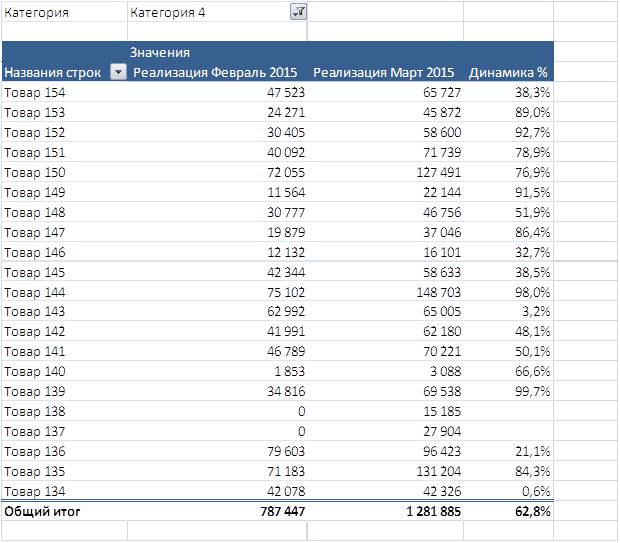Click the Товар 144 row label
Screen dimensions: 620x543
click(x=35, y=292)
